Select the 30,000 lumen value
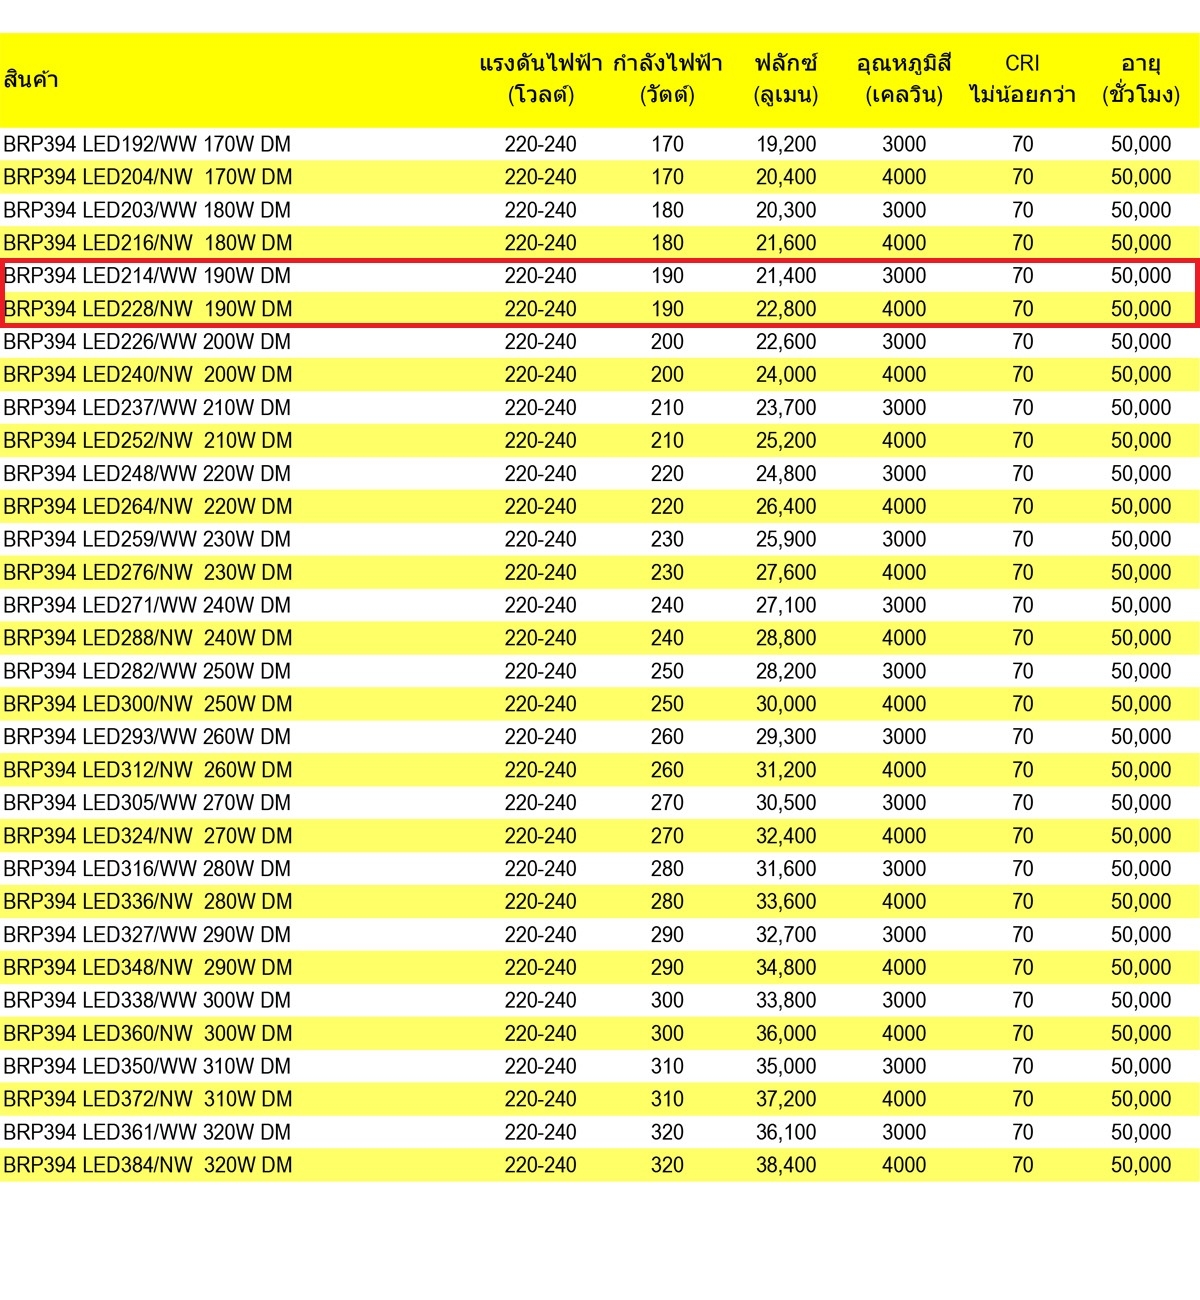 click(x=786, y=704)
